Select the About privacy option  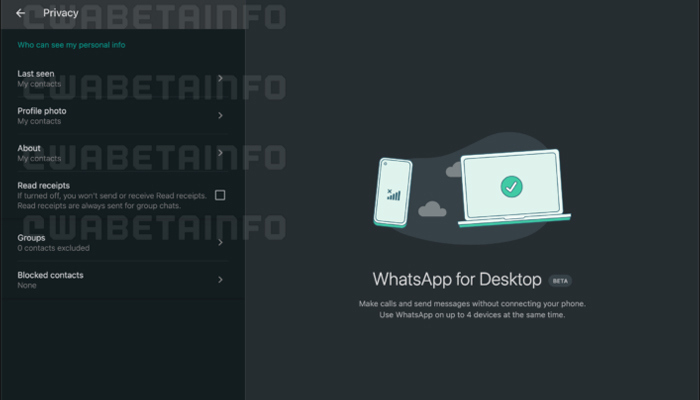coord(122,153)
